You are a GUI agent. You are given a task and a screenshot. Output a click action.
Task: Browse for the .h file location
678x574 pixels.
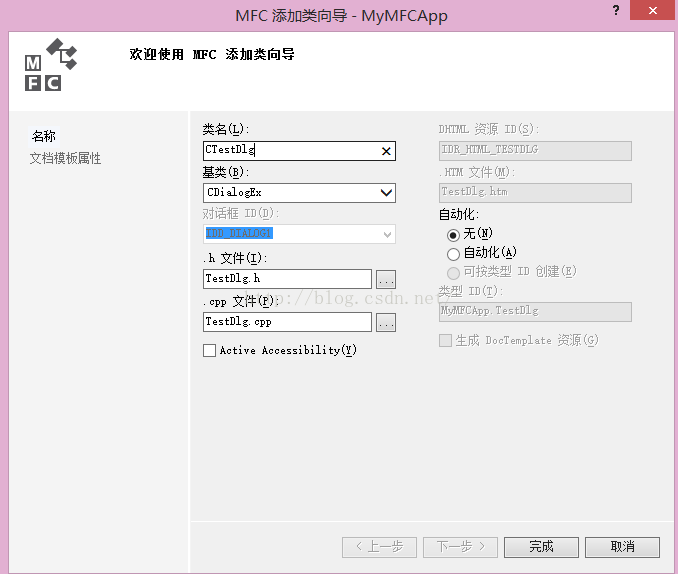tap(386, 279)
